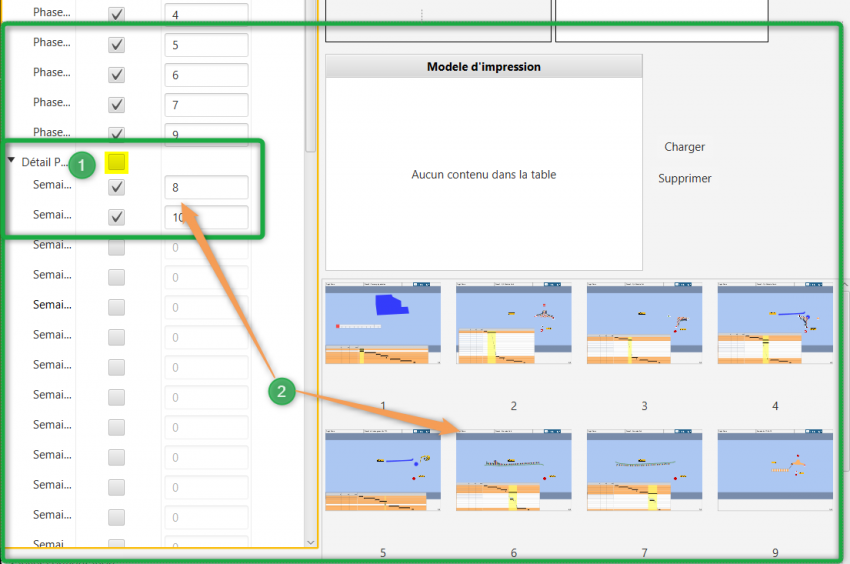Select page thumbnail numbered 6
The width and height of the screenshot is (850, 564).
[x=513, y=470]
